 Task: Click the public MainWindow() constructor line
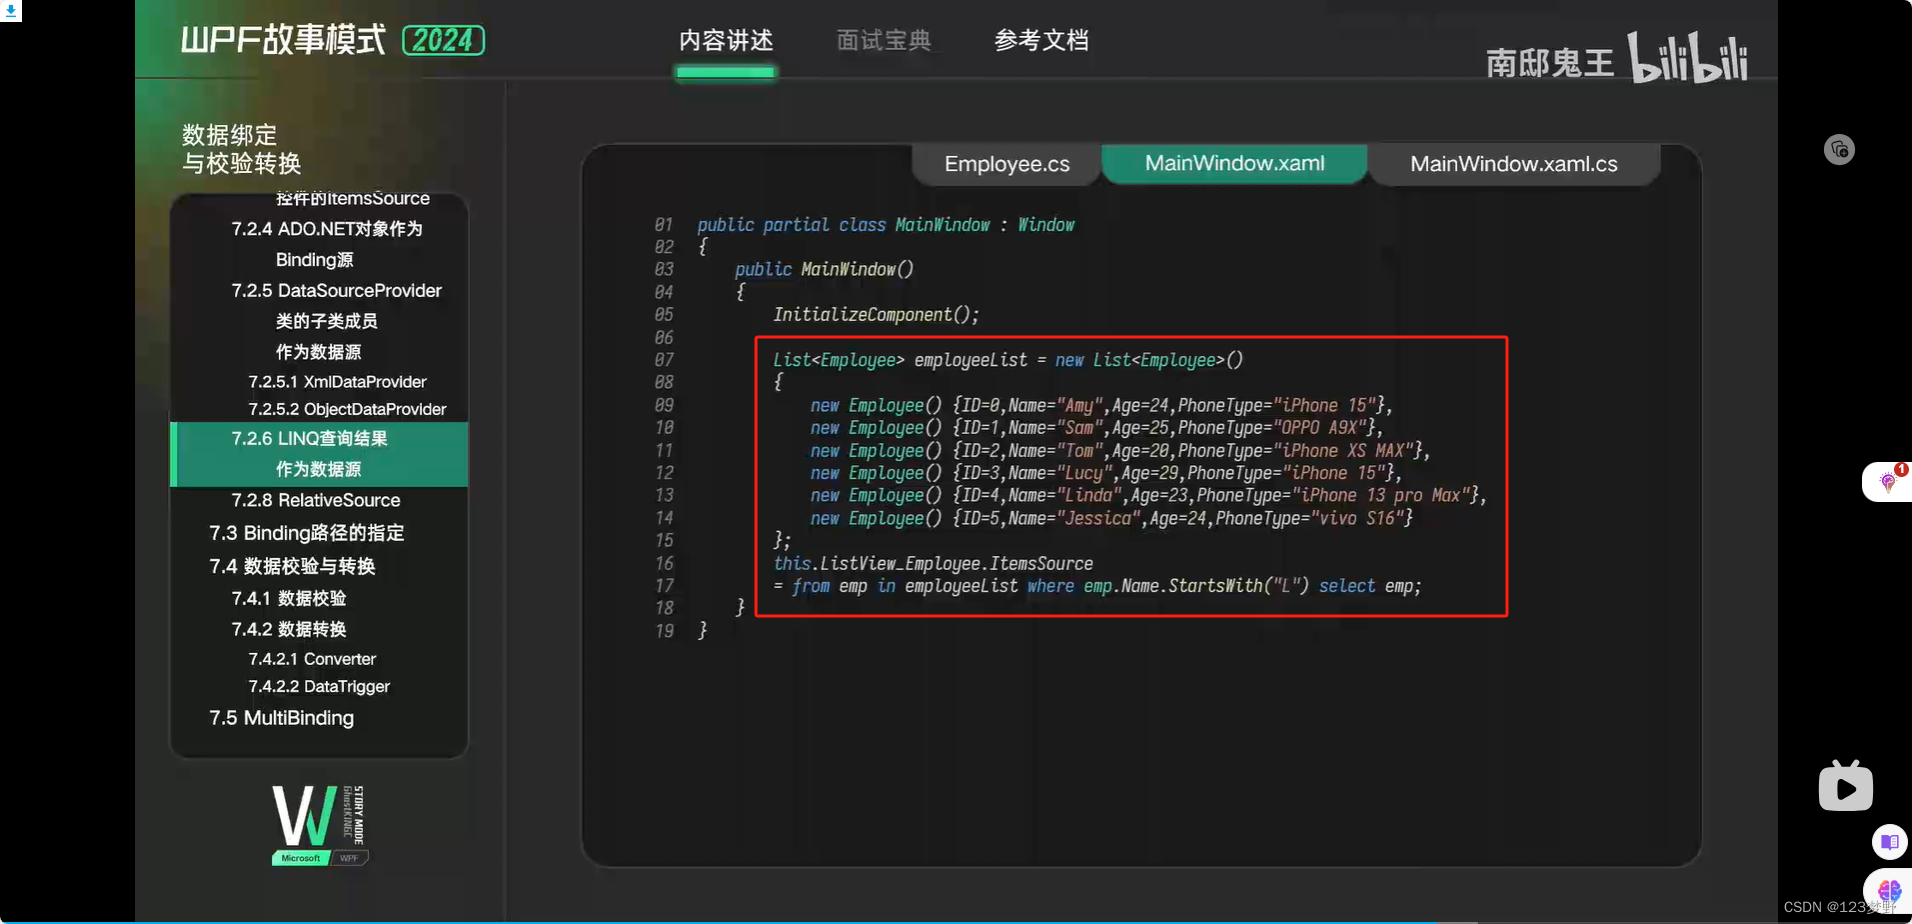(824, 269)
